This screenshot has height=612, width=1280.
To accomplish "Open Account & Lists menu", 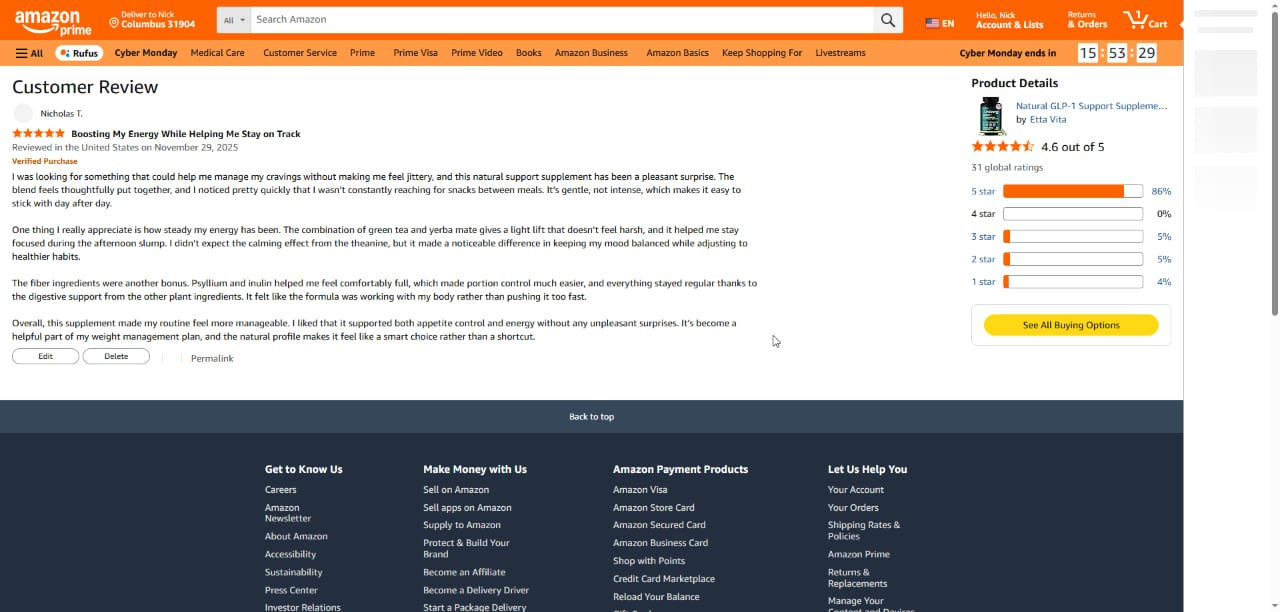I will [1009, 20].
